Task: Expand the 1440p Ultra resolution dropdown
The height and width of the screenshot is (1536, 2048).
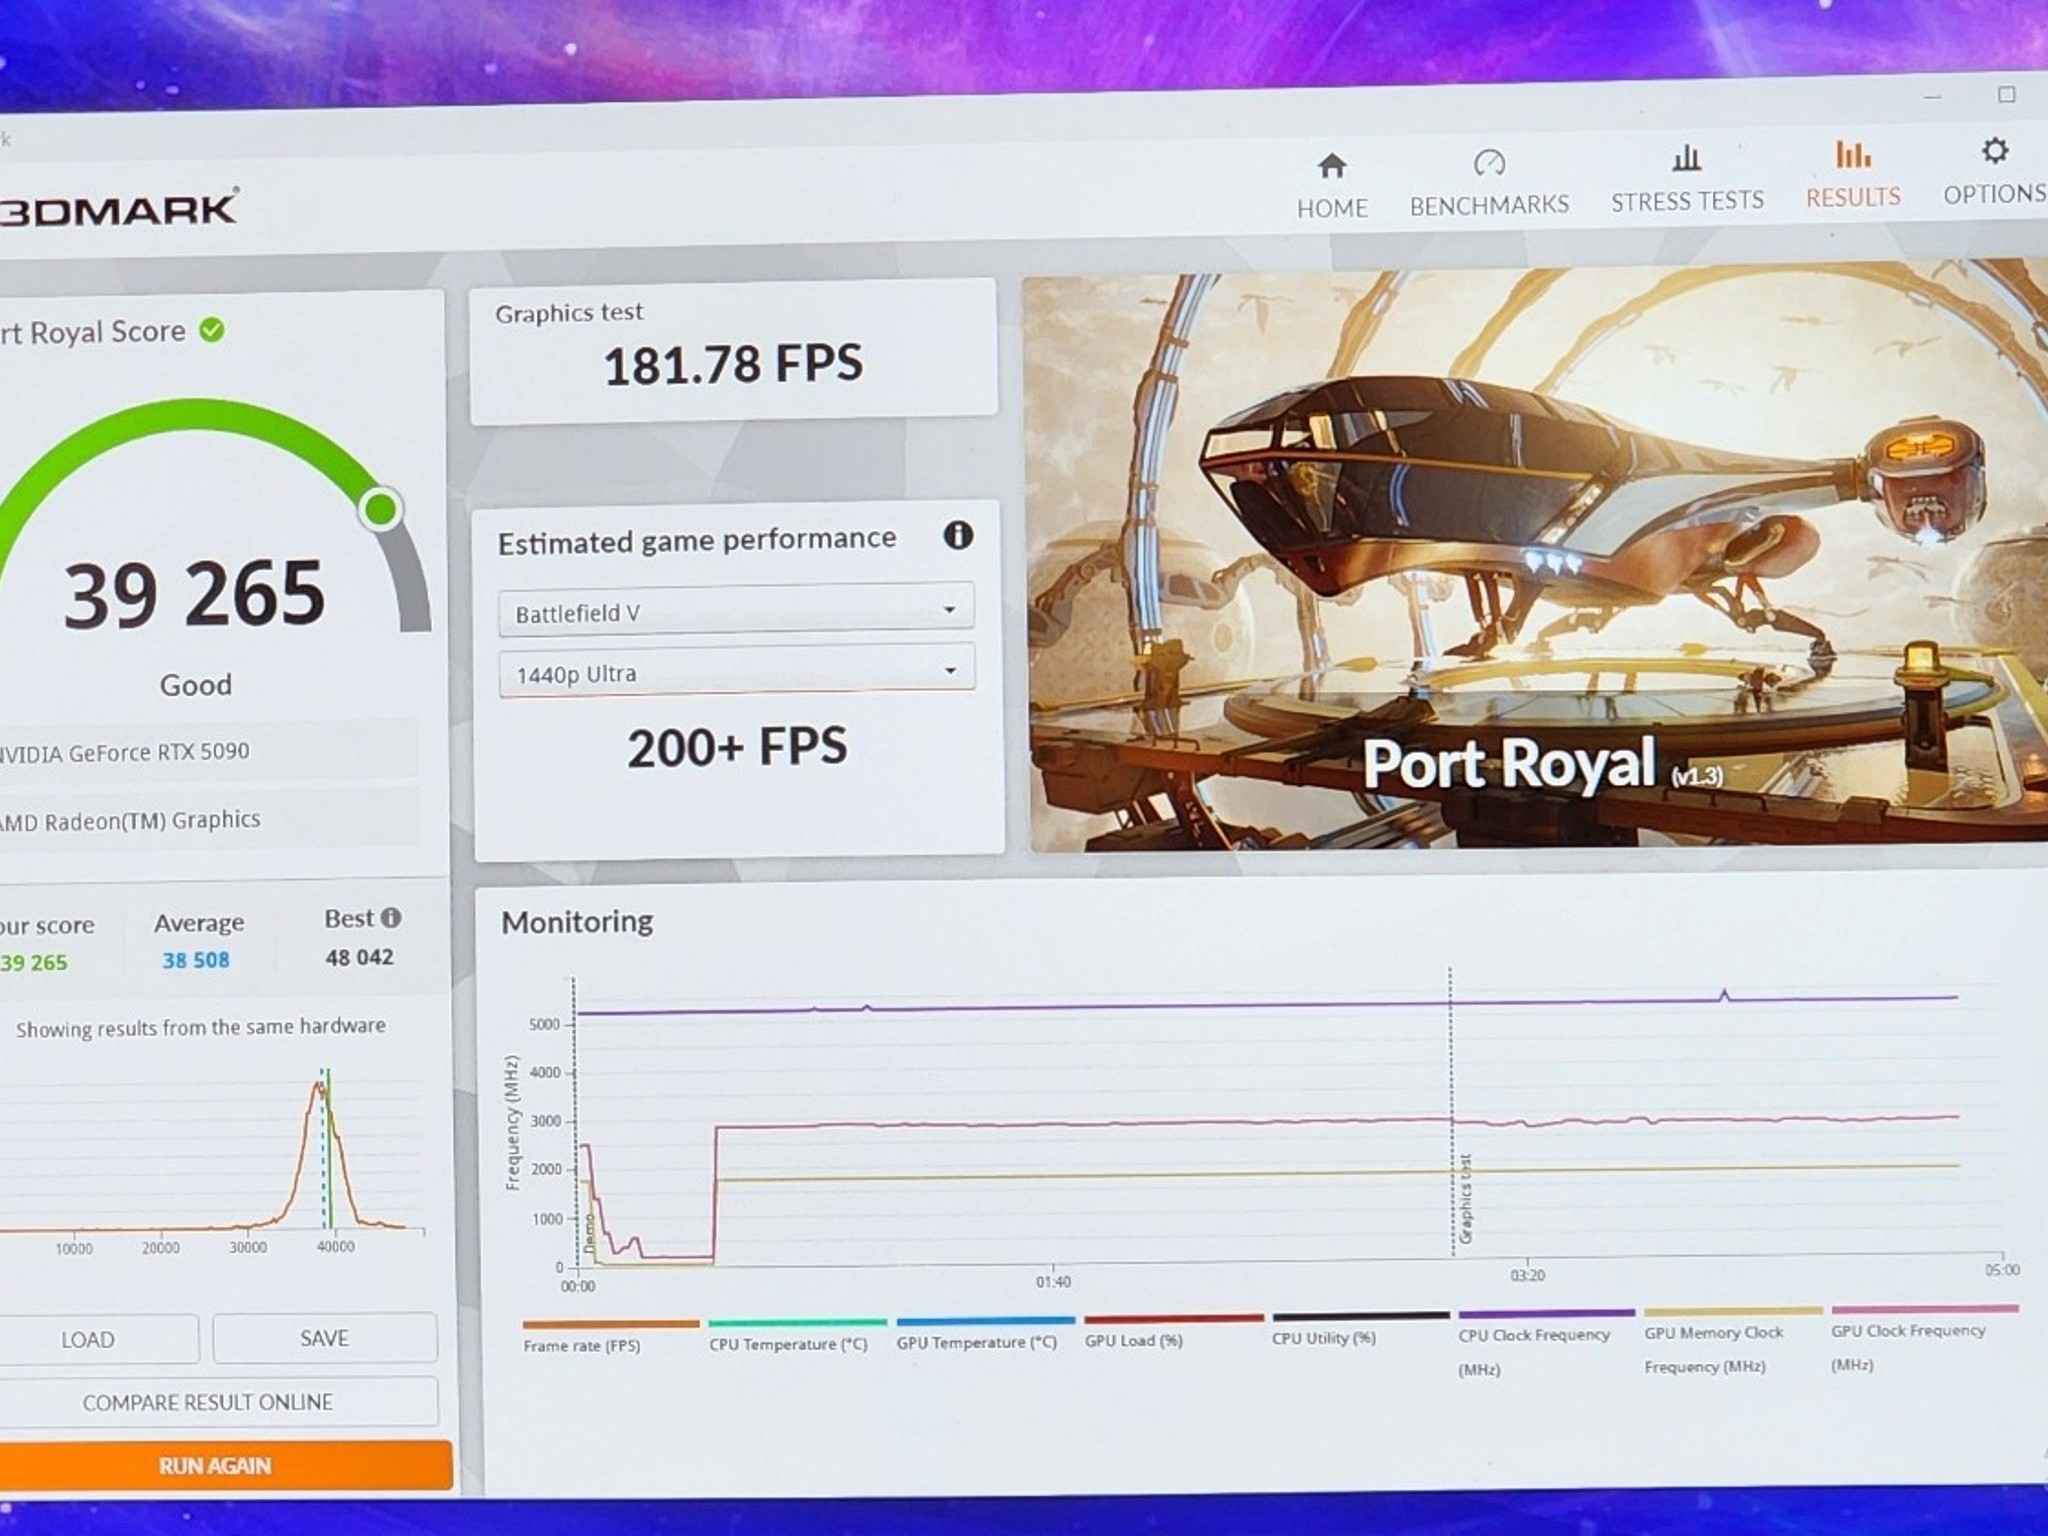Action: click(x=737, y=671)
